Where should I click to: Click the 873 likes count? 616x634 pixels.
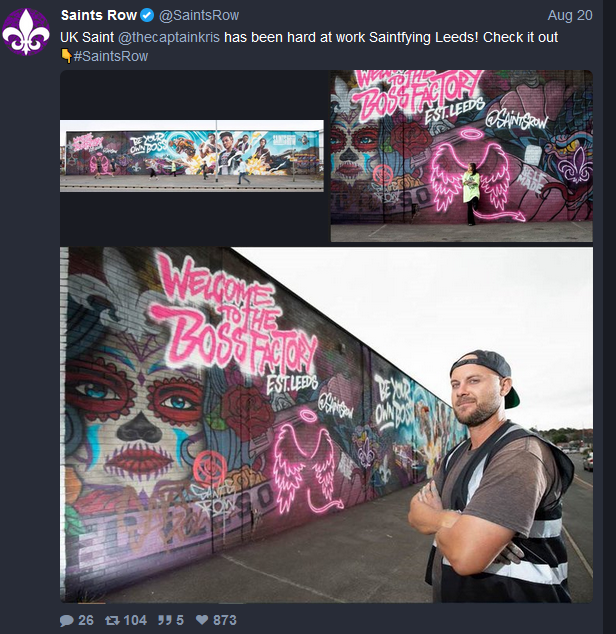point(225,620)
